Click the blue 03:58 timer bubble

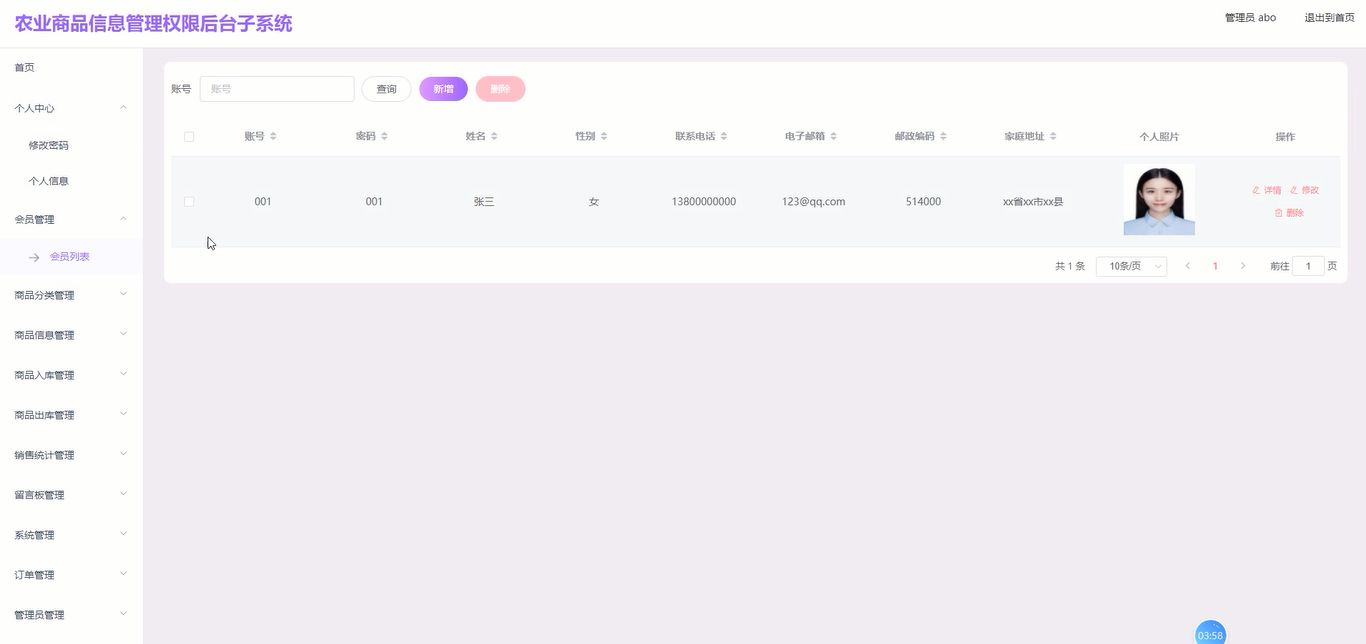click(1210, 634)
